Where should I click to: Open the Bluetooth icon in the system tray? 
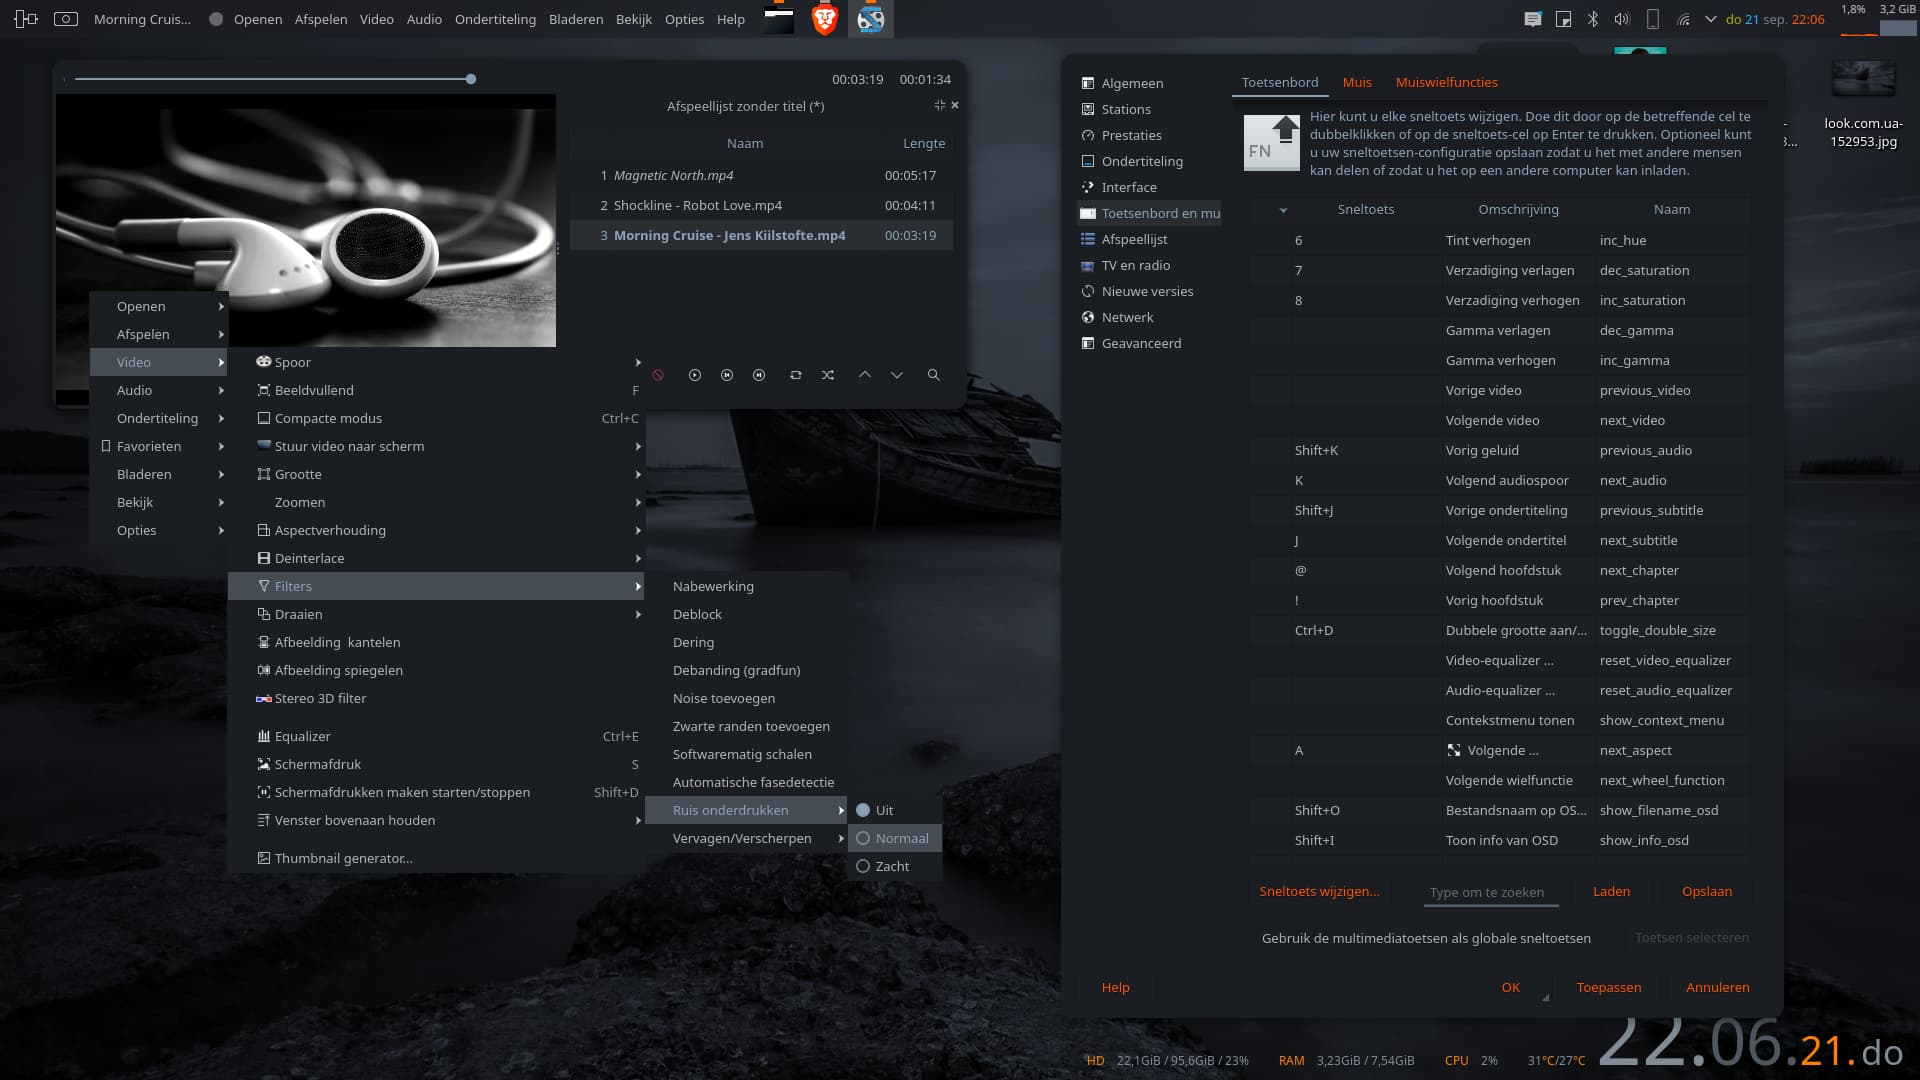(1592, 18)
